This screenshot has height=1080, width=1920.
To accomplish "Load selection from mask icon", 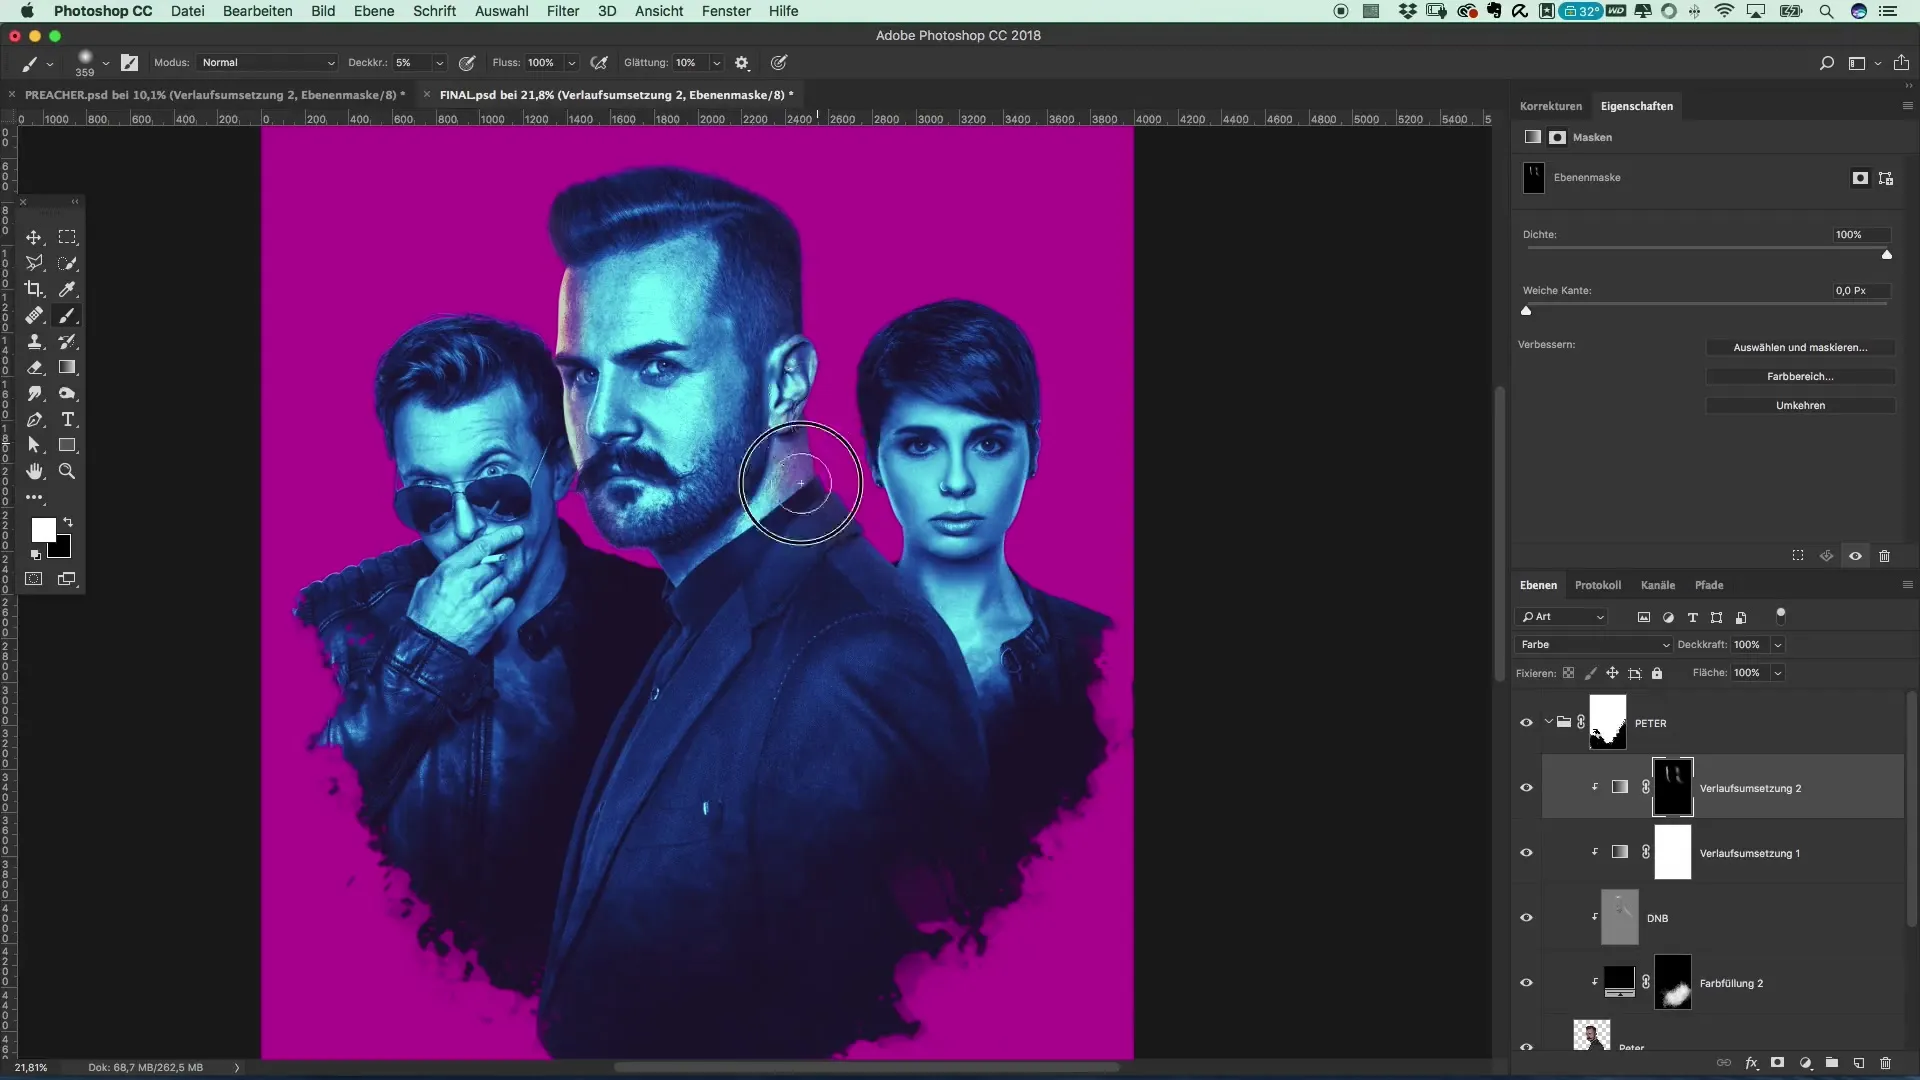I will [x=1798, y=556].
